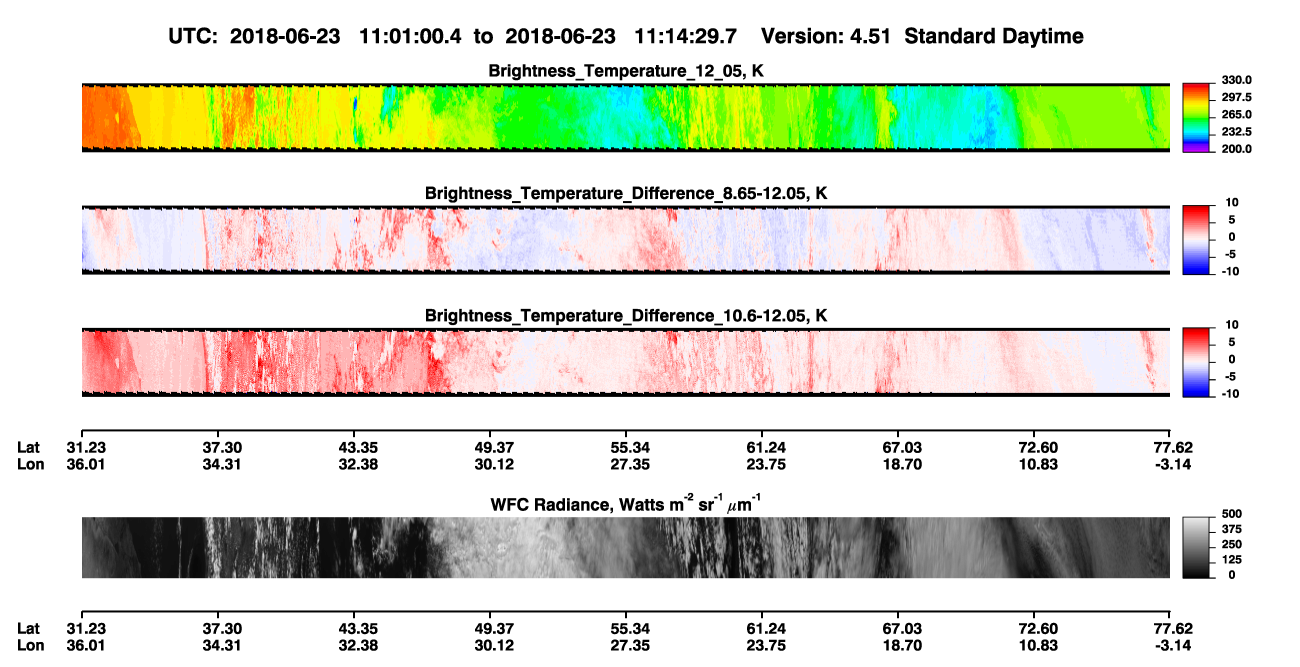Click latitude 55.34 on the axis below the WFC panel
The width and height of the screenshot is (1300, 667).
[x=626, y=628]
